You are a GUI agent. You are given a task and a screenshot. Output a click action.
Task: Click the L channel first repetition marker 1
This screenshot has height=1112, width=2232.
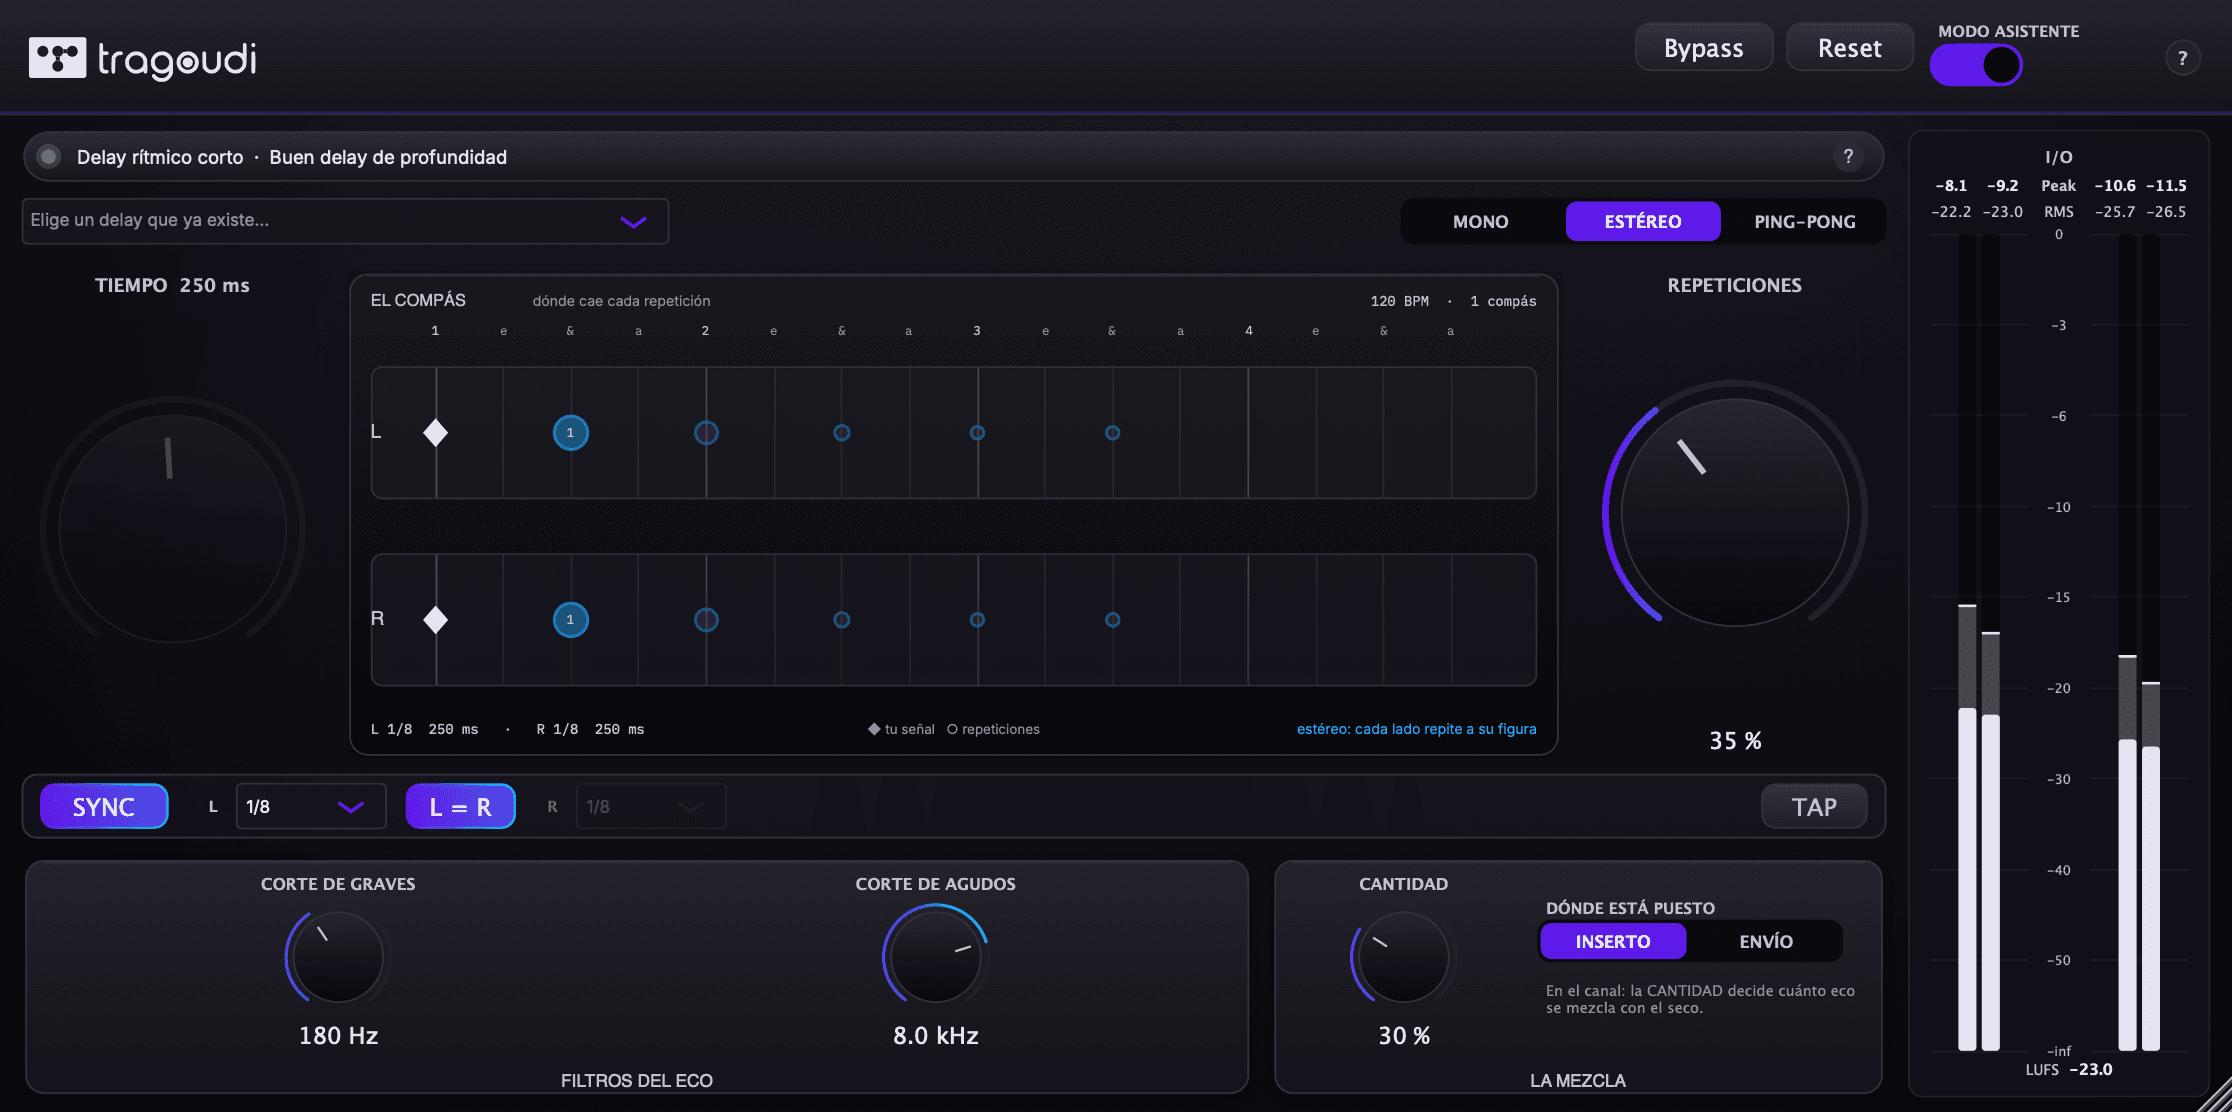pos(571,433)
